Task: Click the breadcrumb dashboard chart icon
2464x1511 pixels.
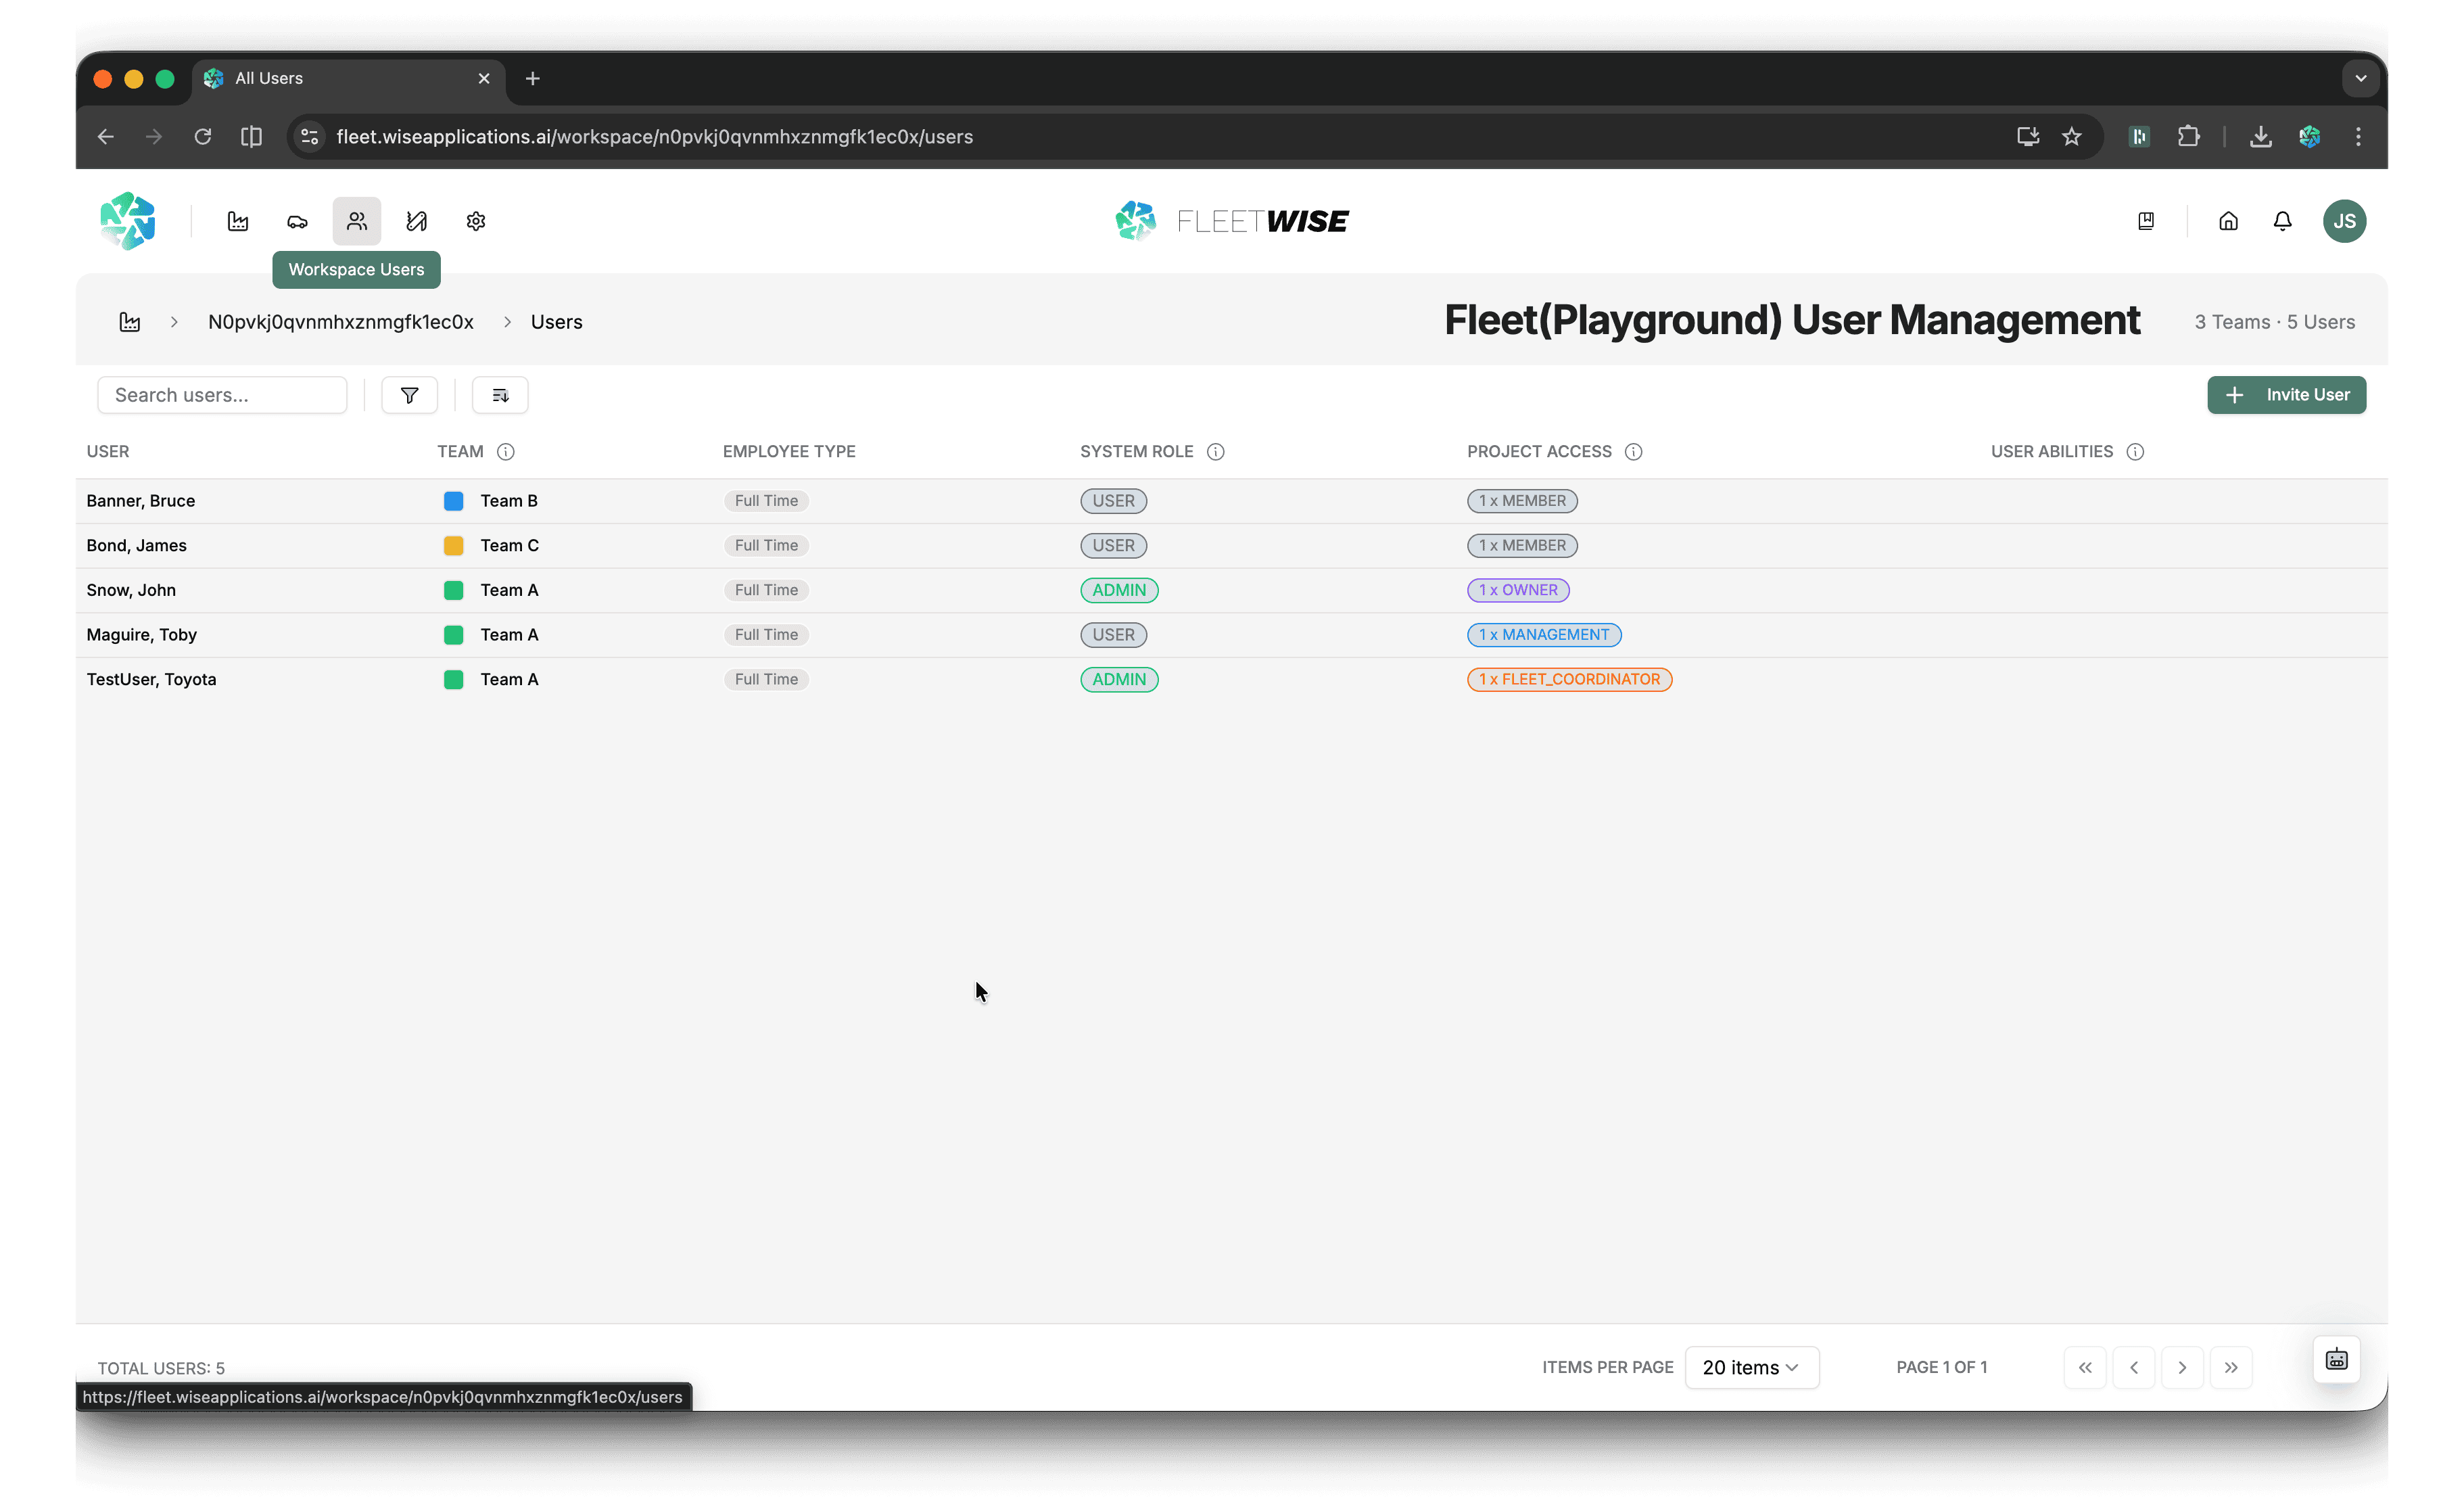Action: point(130,322)
